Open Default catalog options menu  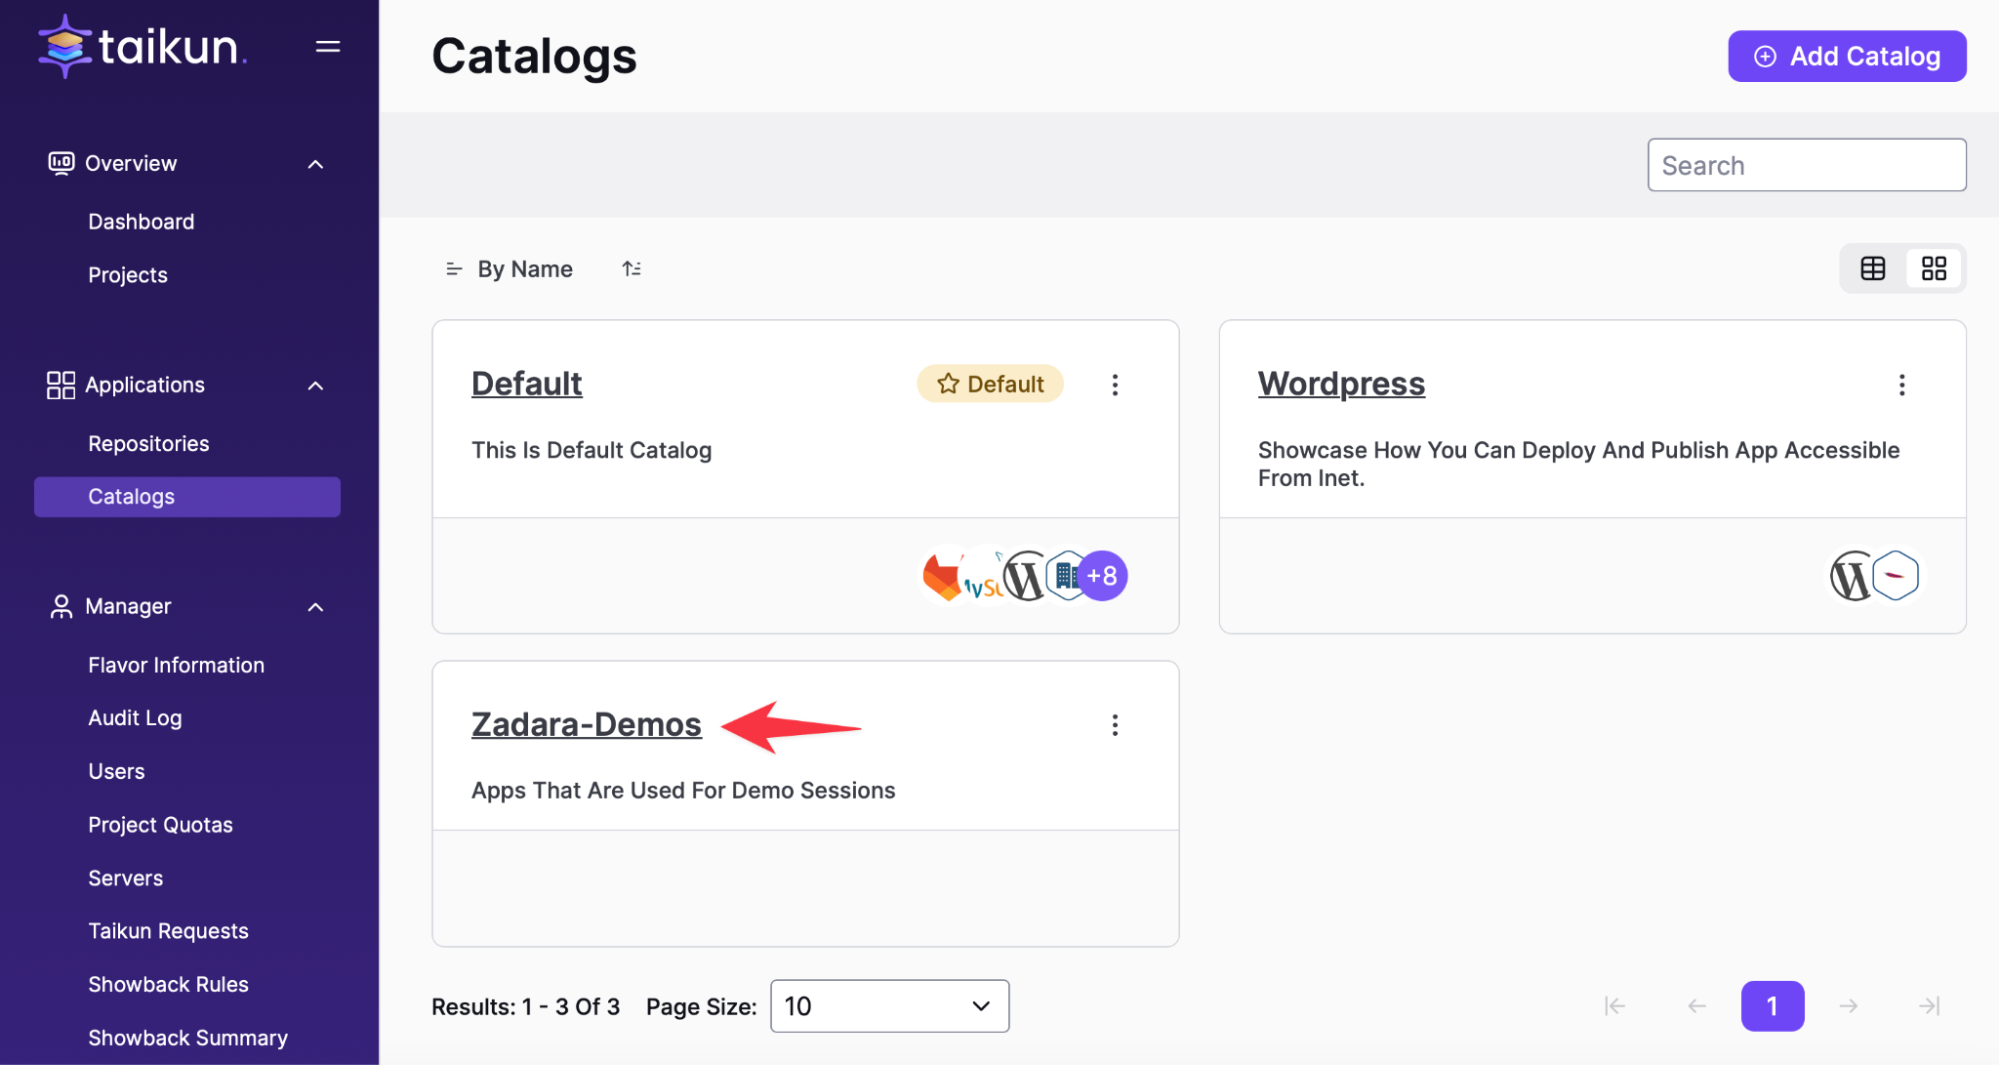point(1115,385)
